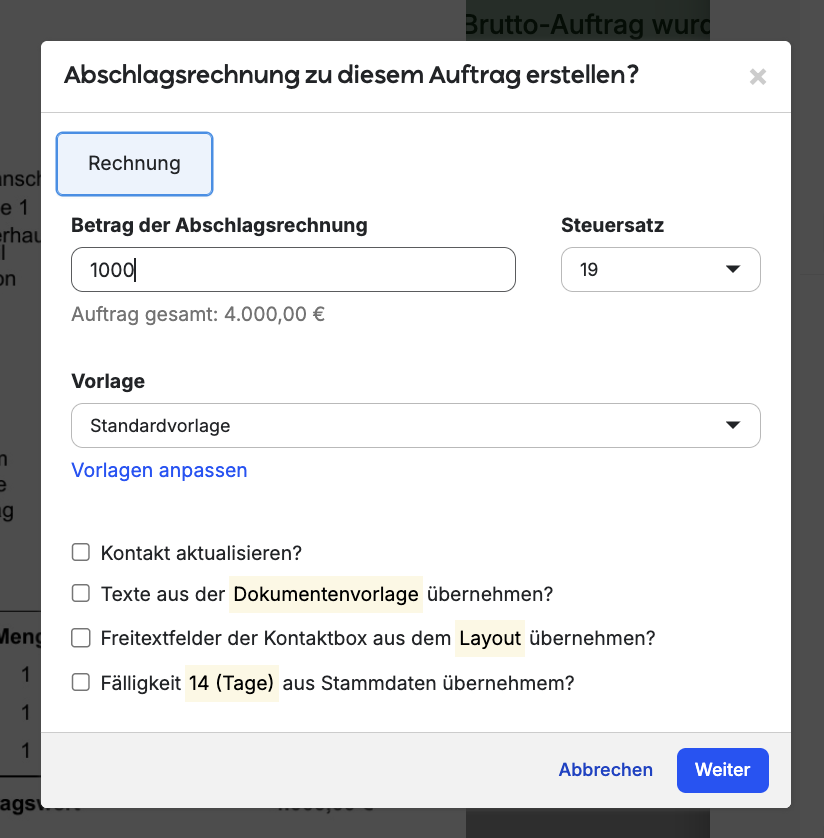Toggle Freitextfelder der Kontaktbox checkbox
The height and width of the screenshot is (838, 824).
click(x=81, y=638)
